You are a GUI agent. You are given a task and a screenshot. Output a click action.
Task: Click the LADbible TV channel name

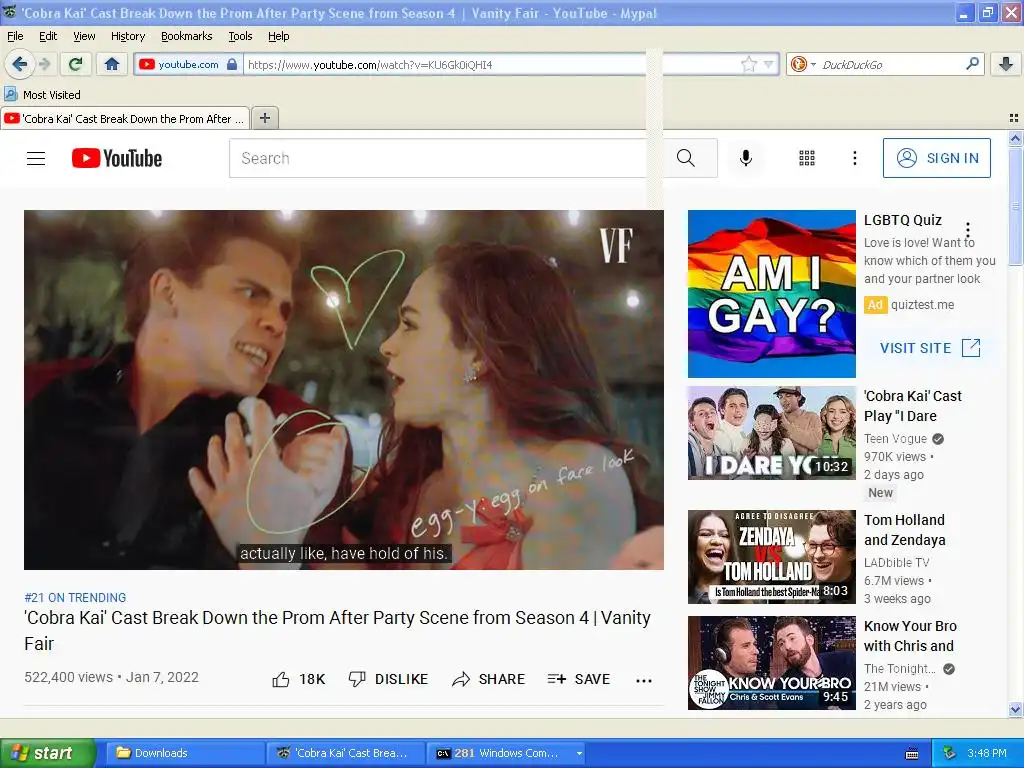[x=896, y=562]
